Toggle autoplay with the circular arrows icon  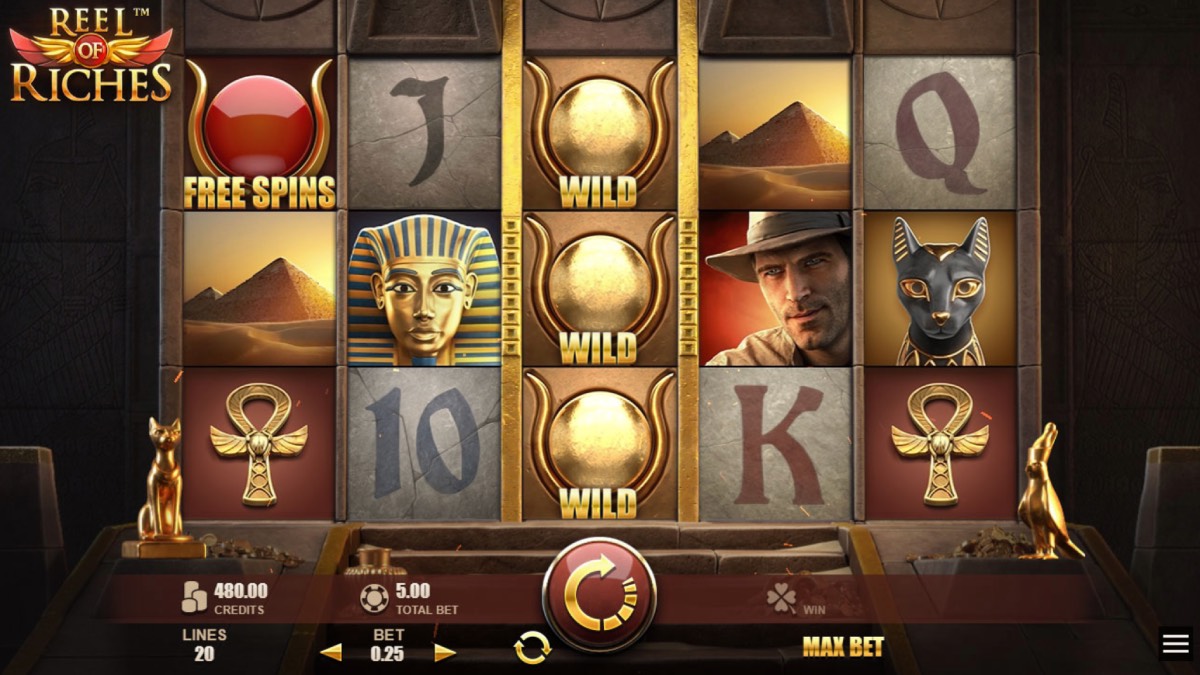click(532, 648)
